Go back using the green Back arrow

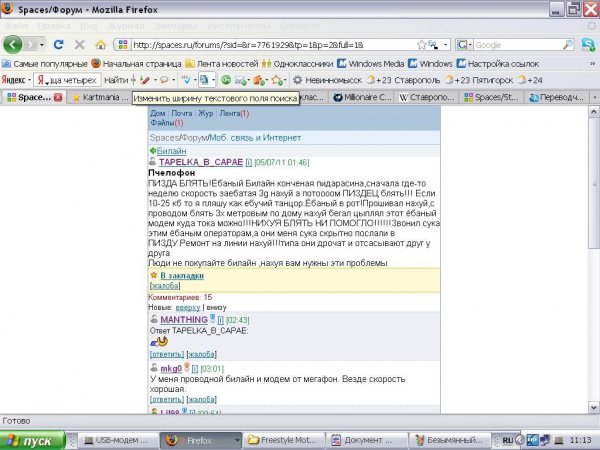12,45
